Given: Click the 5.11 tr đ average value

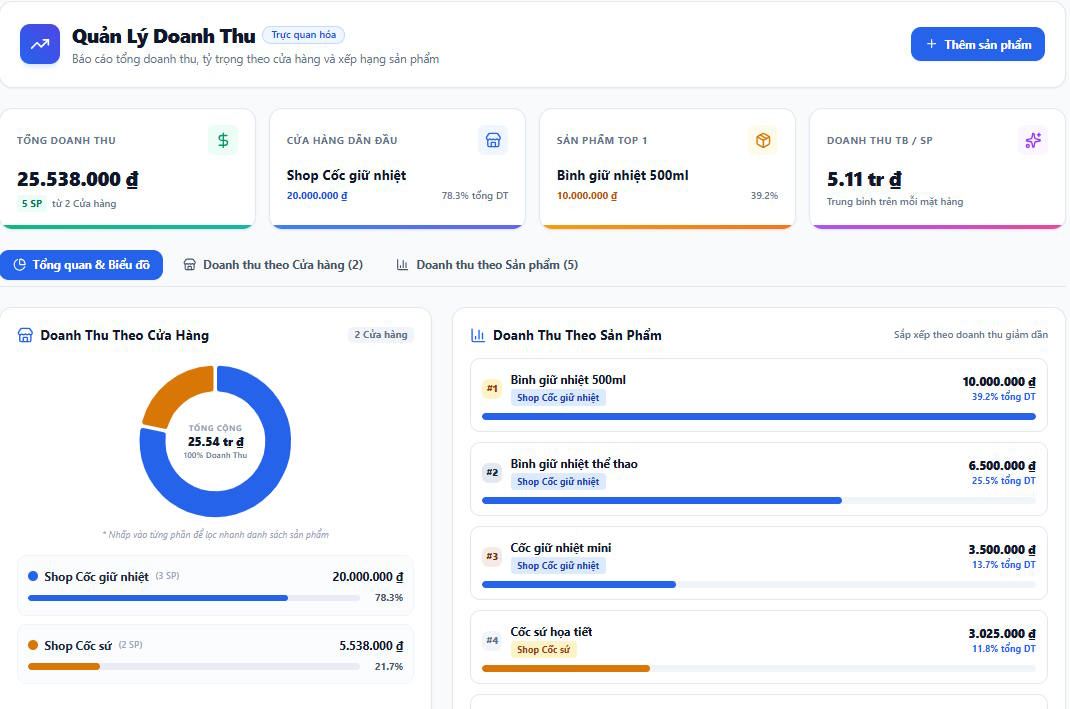Looking at the screenshot, I should click(x=864, y=179).
